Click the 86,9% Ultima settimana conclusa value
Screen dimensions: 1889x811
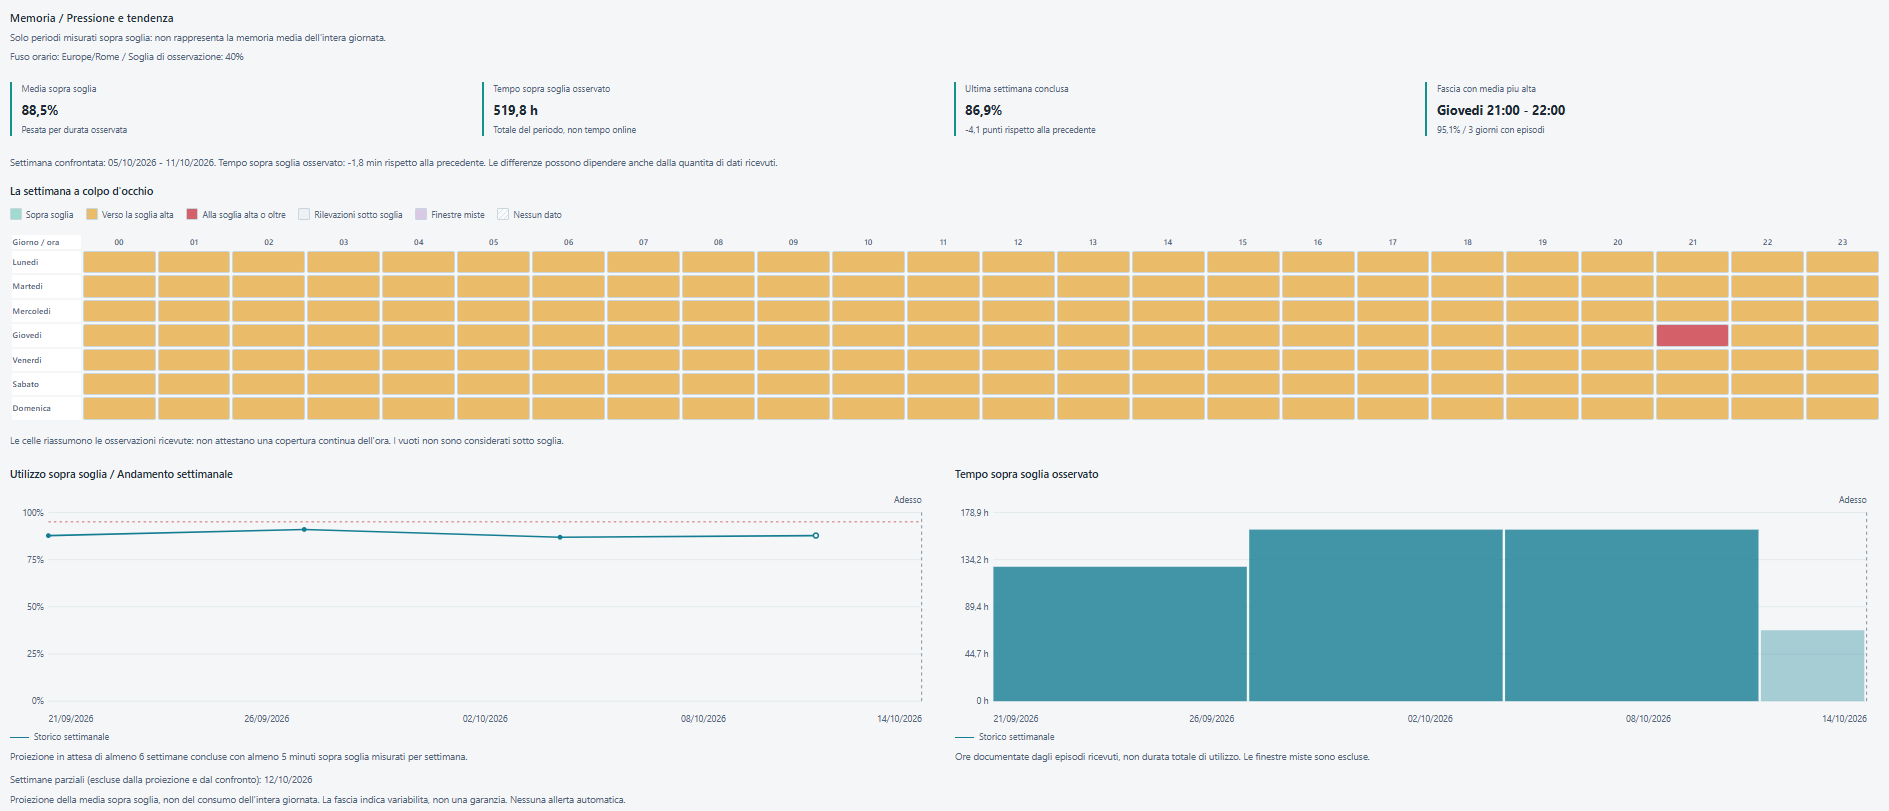click(983, 110)
